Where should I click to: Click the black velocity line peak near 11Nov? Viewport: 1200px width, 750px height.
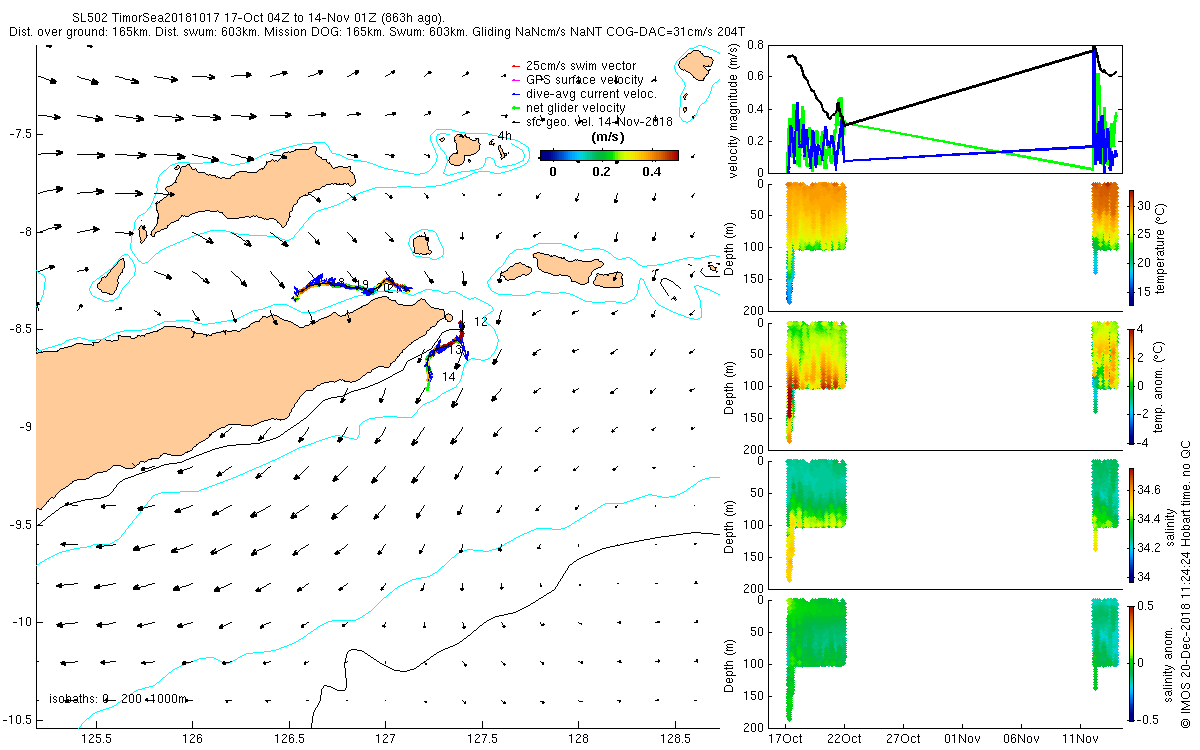pos(1094,48)
